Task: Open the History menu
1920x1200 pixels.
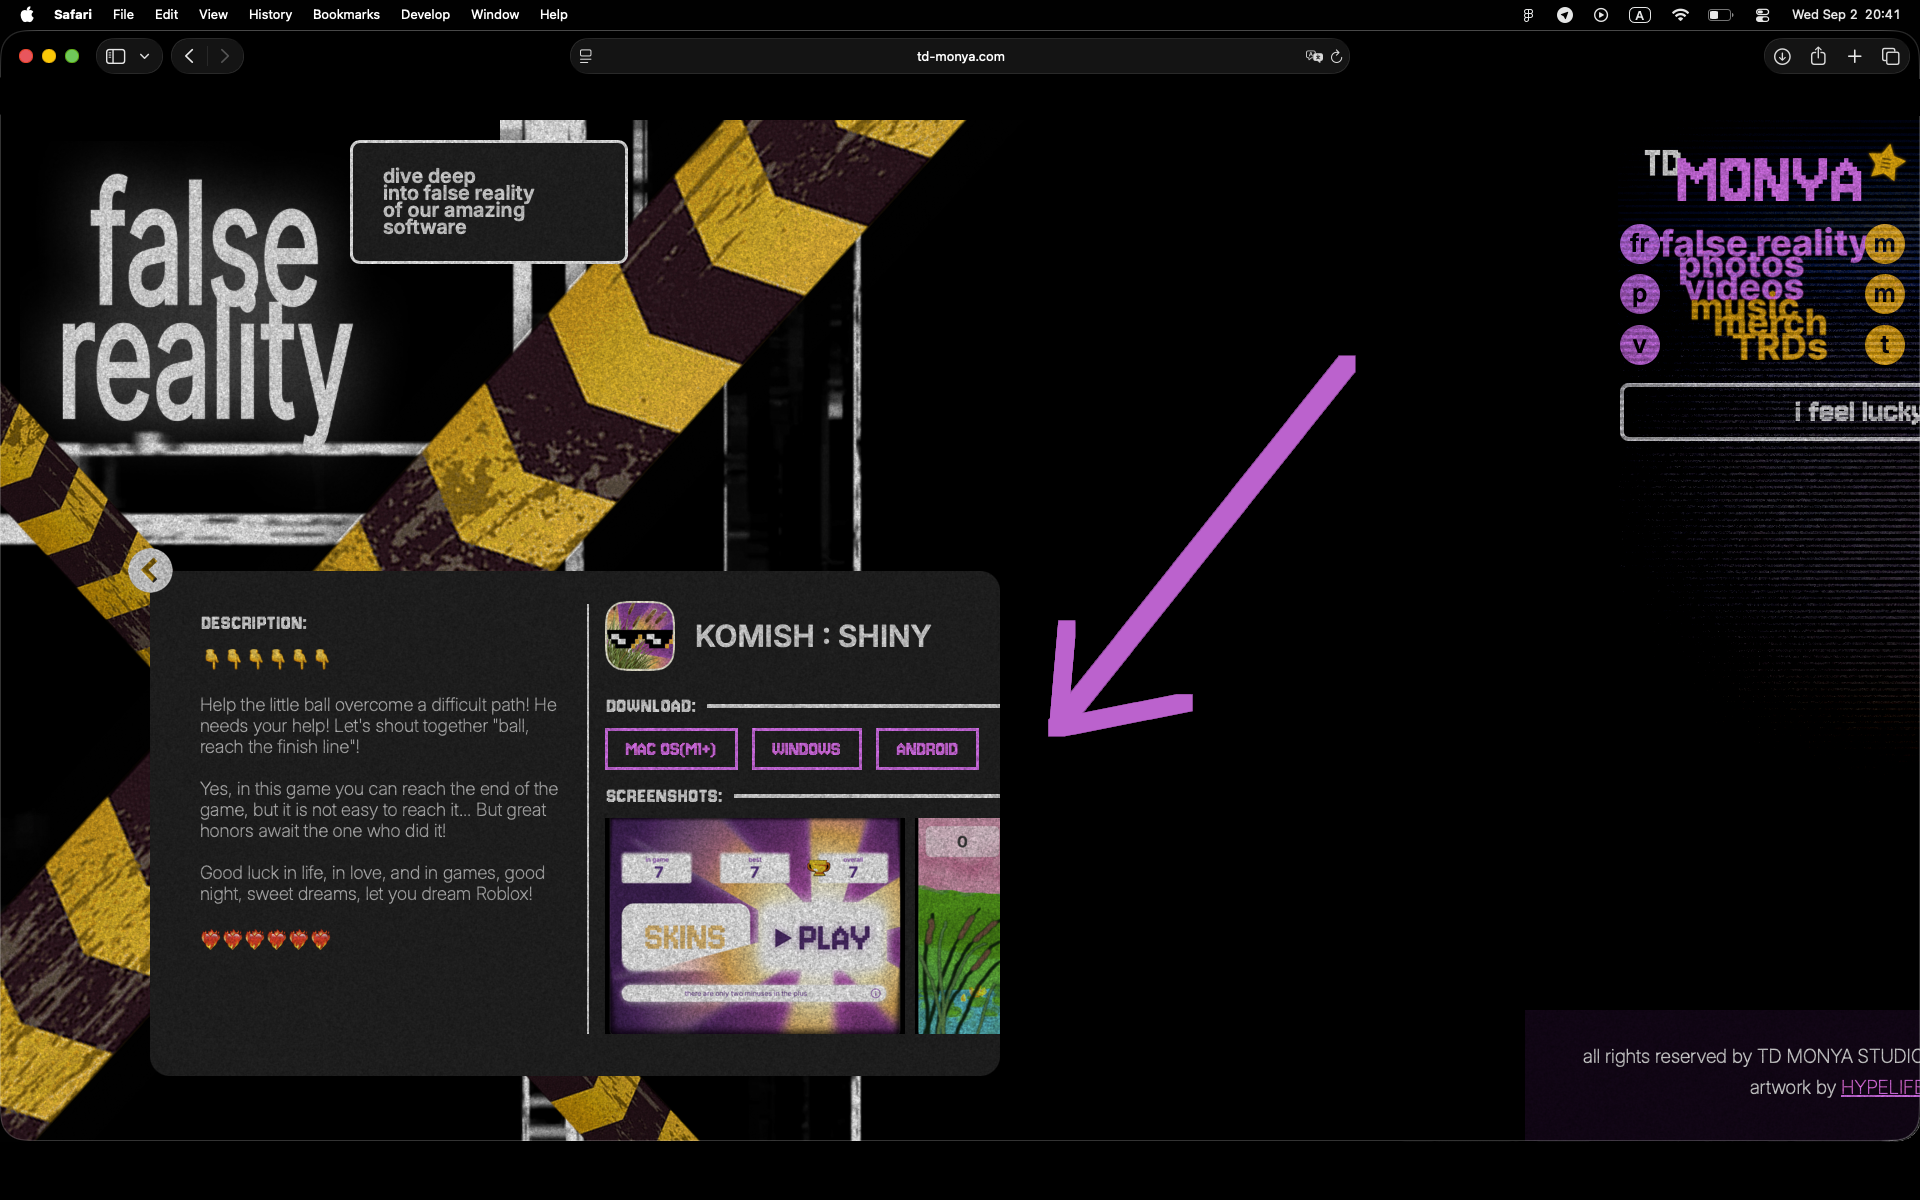Action: (270, 15)
